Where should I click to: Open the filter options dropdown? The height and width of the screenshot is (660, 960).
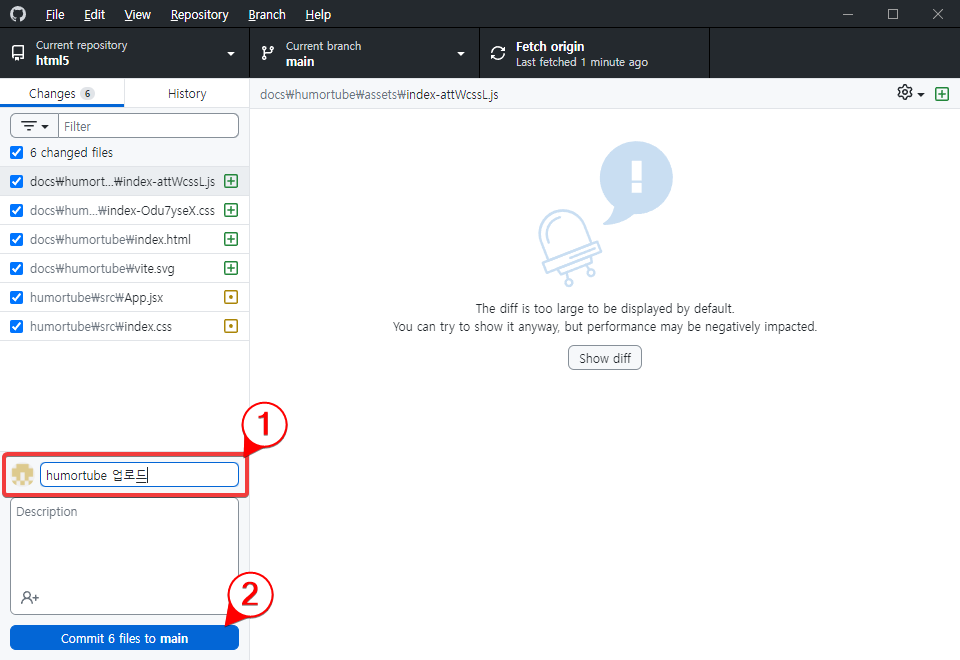coord(35,126)
